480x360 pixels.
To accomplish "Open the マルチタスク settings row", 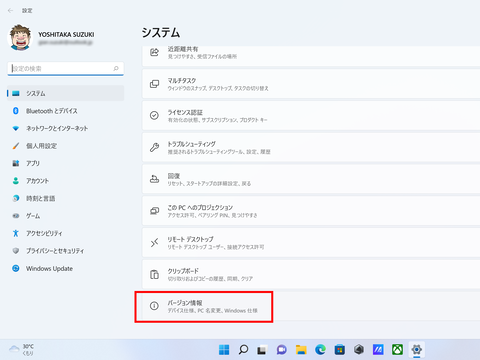I will coord(311,84).
